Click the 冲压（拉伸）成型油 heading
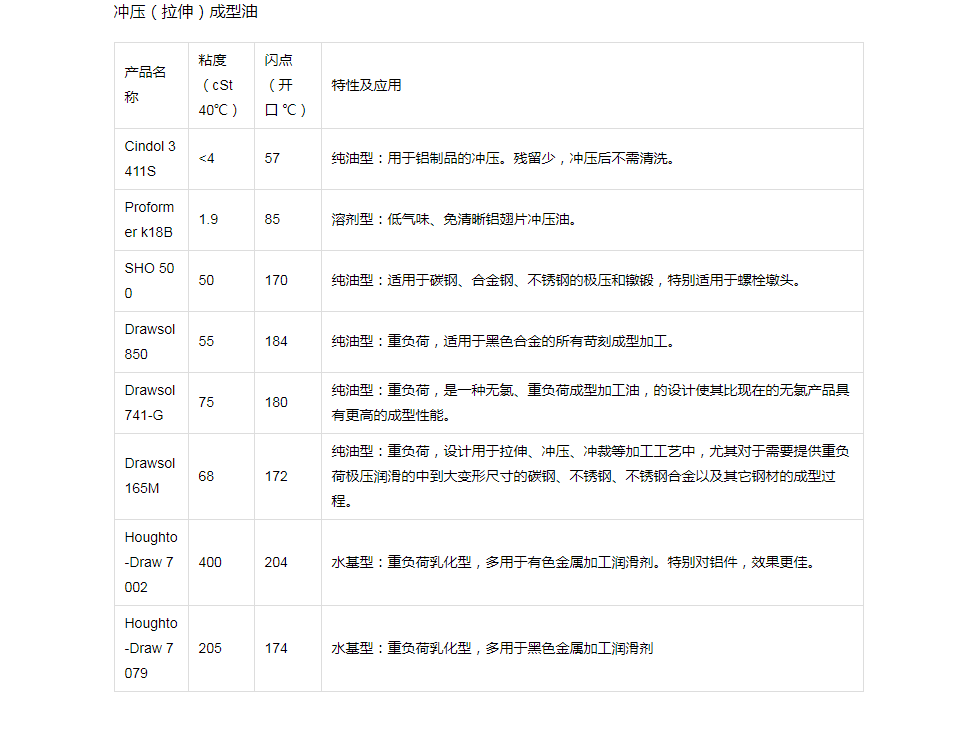 point(186,13)
